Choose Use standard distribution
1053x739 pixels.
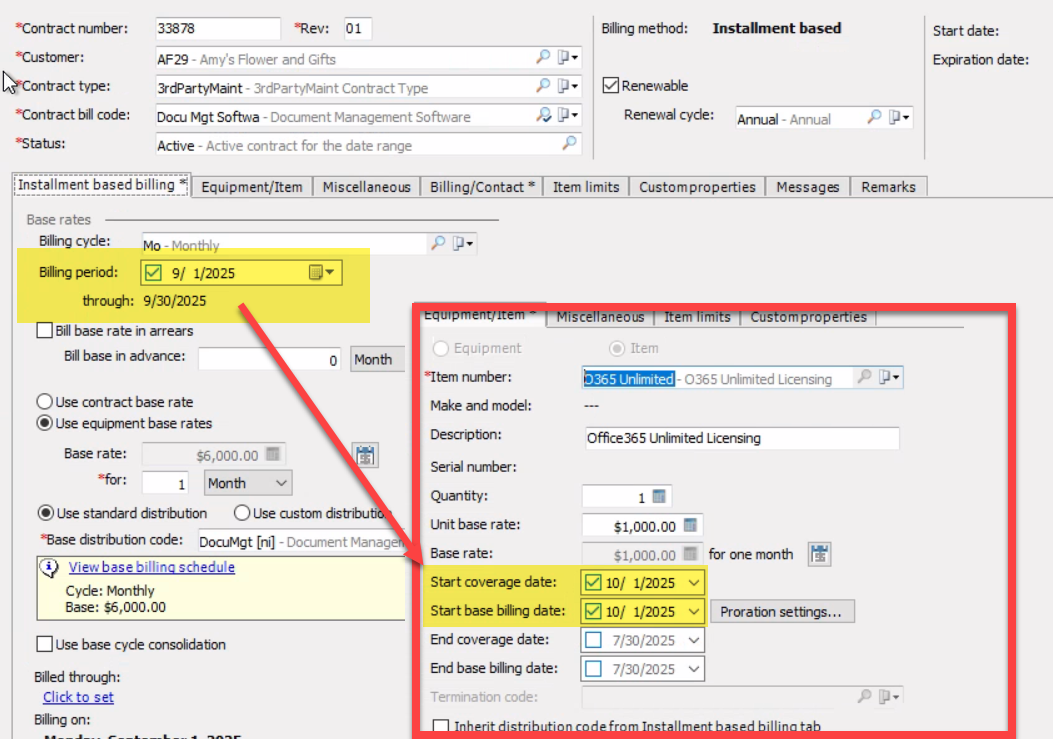[x=46, y=513]
